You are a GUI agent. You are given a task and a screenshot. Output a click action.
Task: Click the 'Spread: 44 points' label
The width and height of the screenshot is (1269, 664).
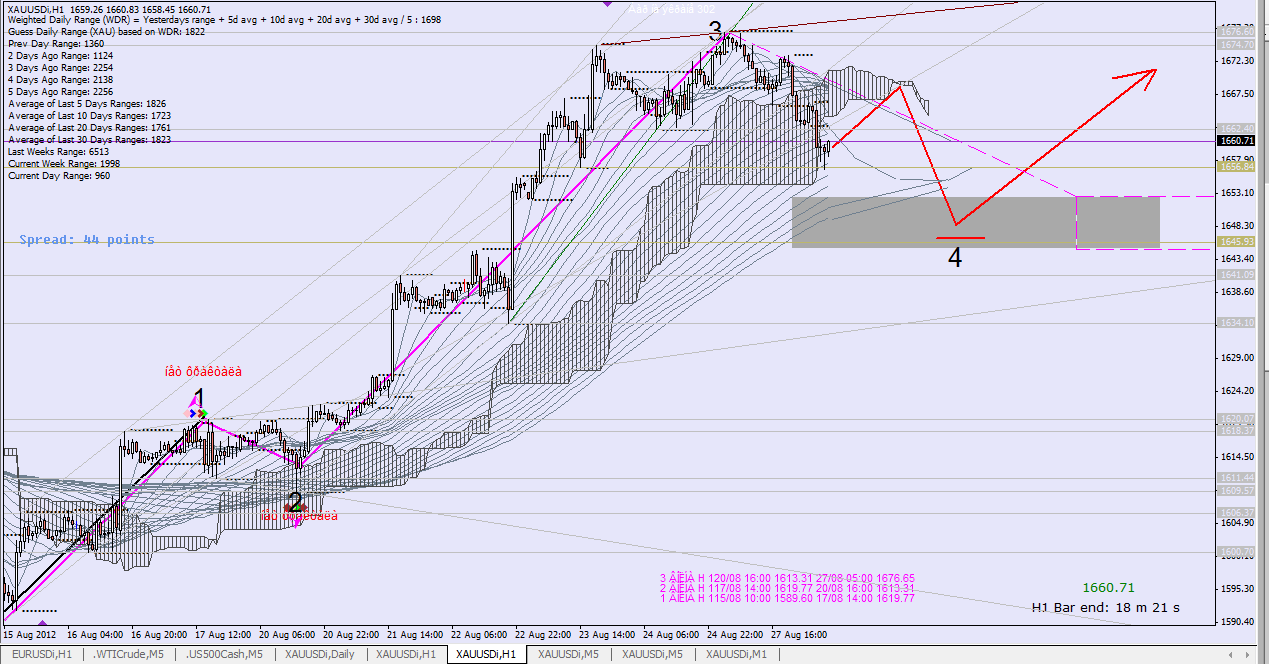point(87,240)
